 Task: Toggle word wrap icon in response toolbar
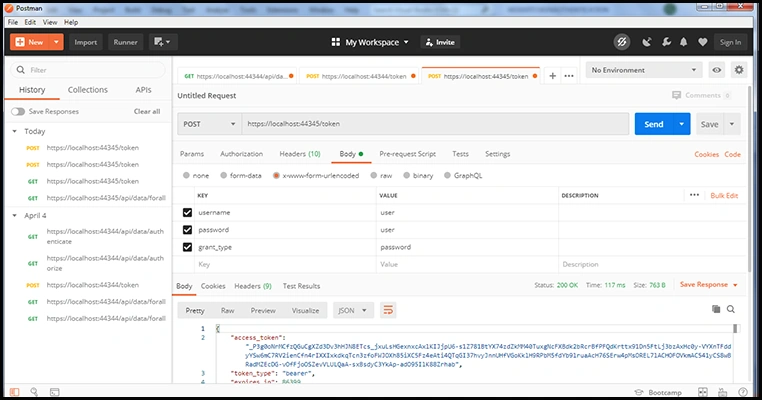click(x=388, y=310)
